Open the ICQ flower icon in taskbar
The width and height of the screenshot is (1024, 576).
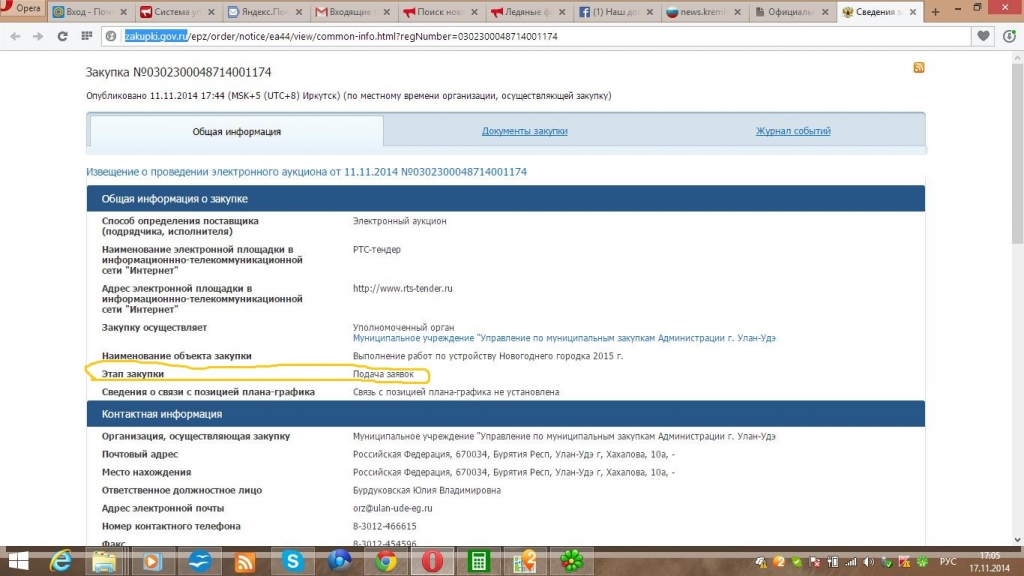pyautogui.click(x=572, y=561)
